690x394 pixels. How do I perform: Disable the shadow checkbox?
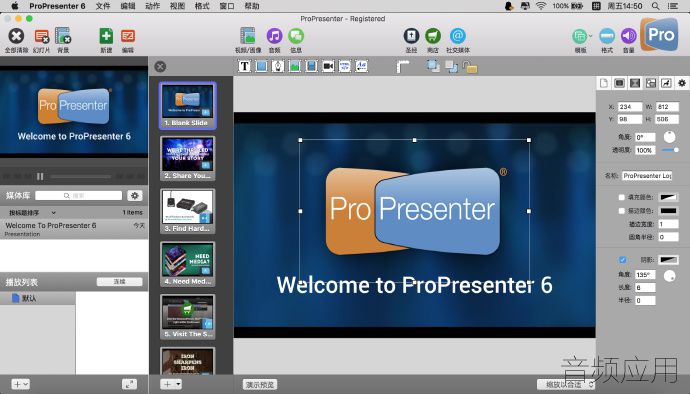pos(622,260)
